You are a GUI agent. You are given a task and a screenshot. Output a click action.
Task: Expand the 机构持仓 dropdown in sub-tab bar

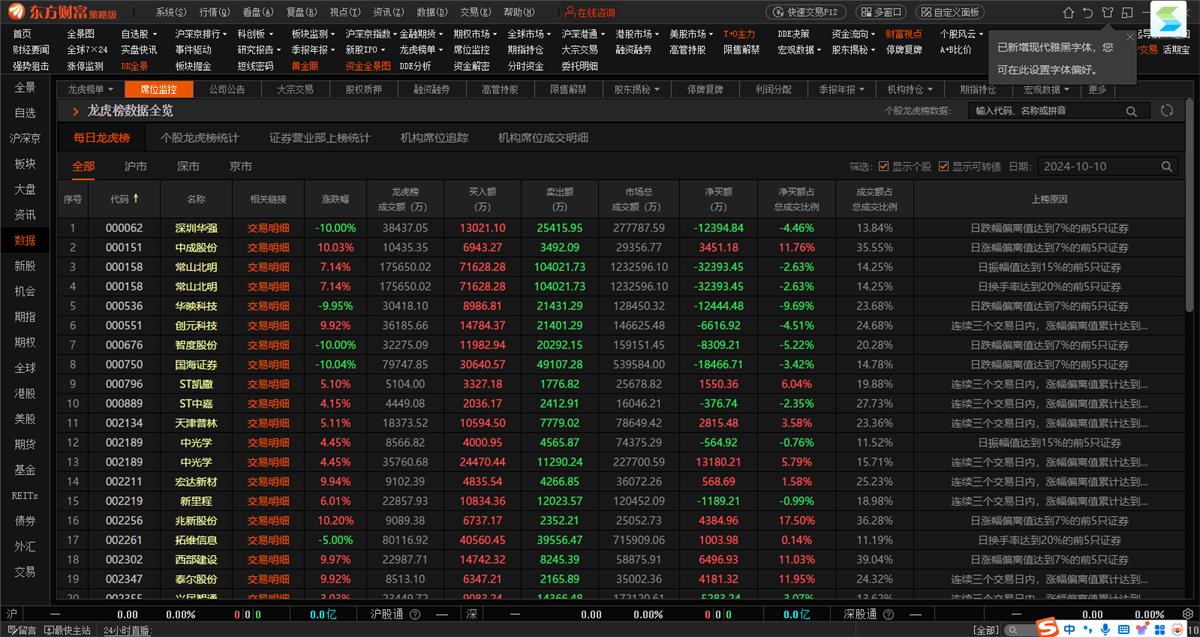(x=909, y=89)
